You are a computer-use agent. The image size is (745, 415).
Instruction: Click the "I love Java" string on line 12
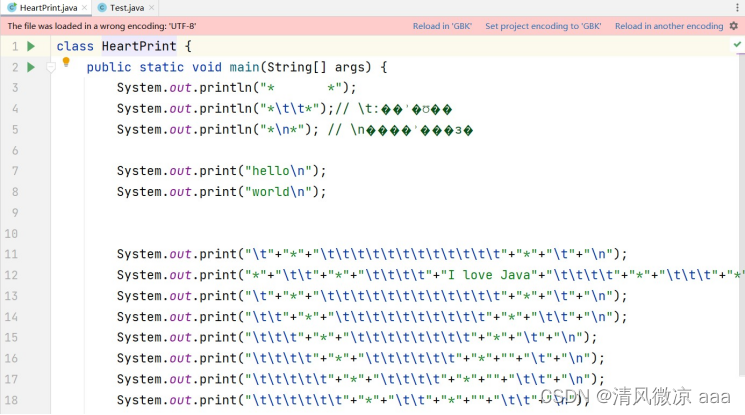489,275
